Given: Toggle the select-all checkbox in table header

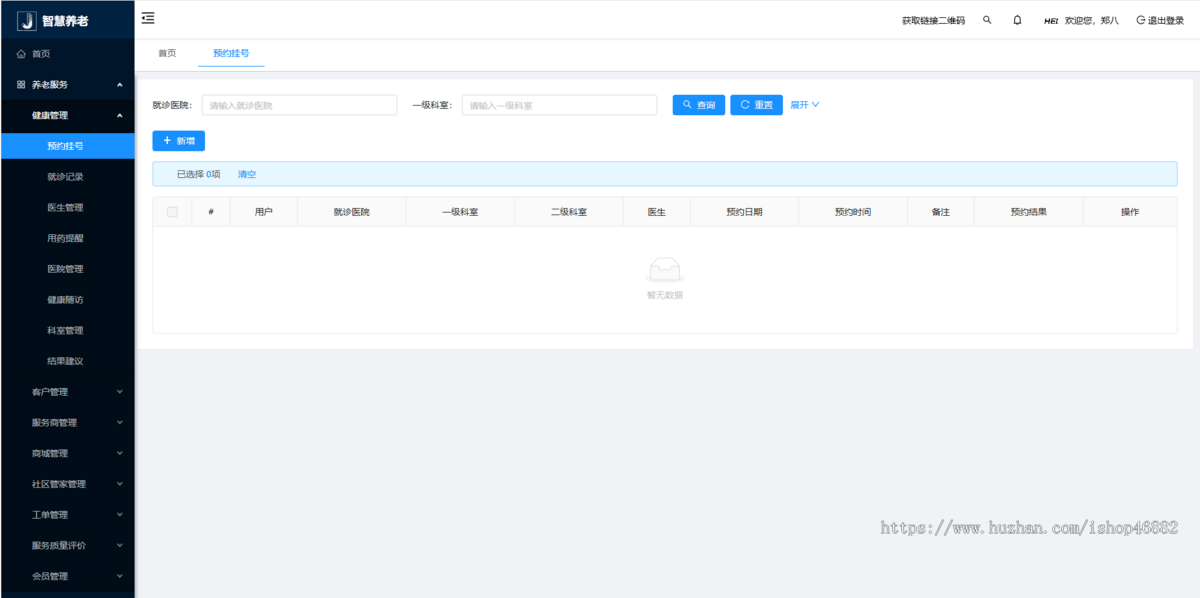Looking at the screenshot, I should coord(172,212).
